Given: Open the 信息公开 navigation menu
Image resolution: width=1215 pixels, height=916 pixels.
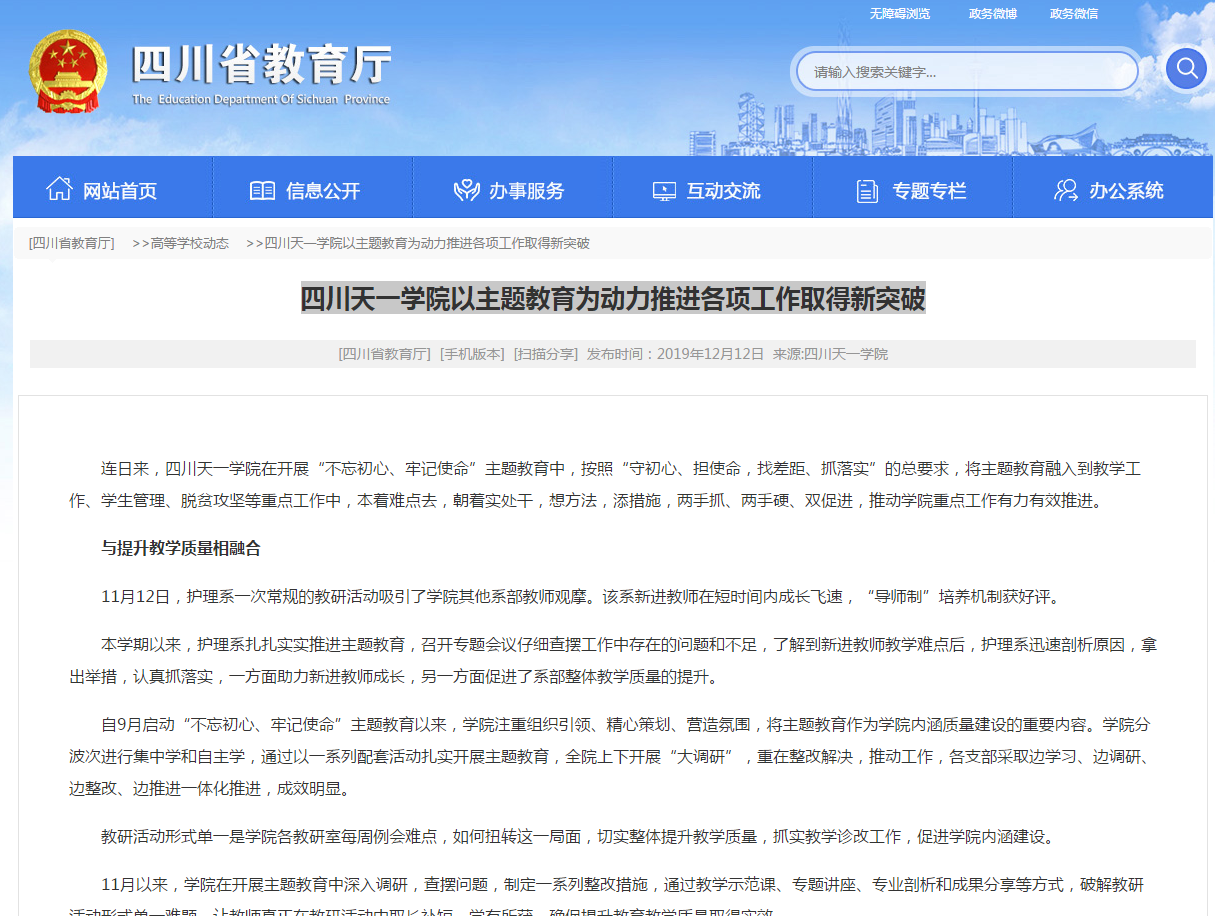Looking at the screenshot, I should [322, 191].
